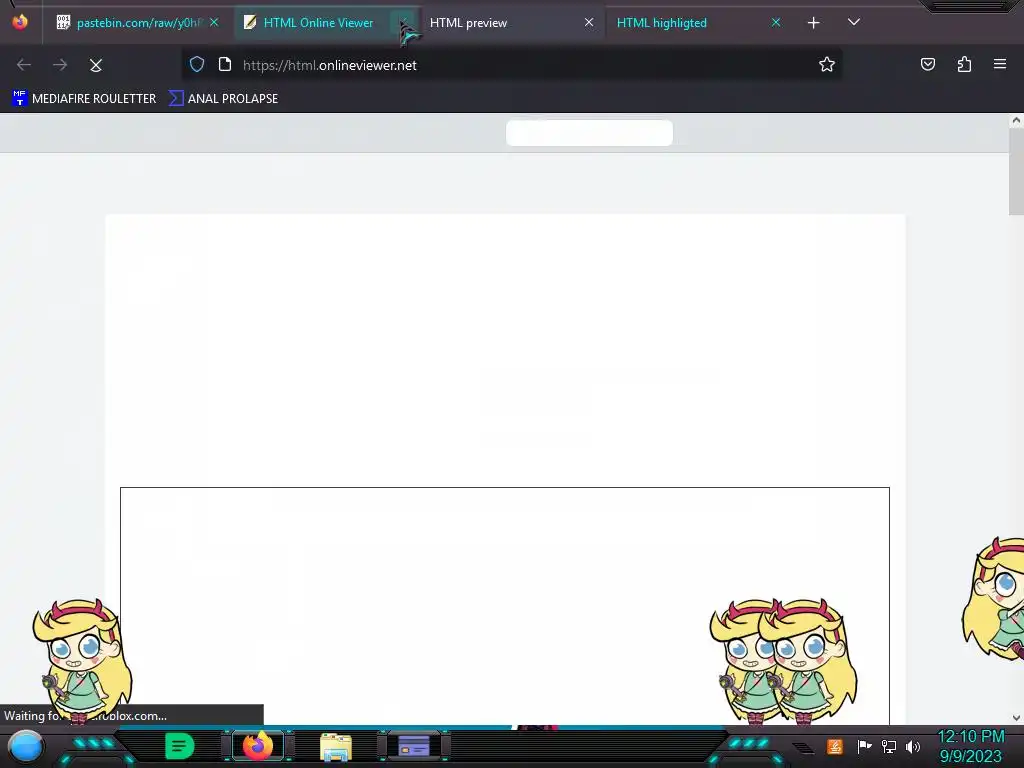Open the green chat app in taskbar
This screenshot has height=768, width=1024.
coord(180,746)
